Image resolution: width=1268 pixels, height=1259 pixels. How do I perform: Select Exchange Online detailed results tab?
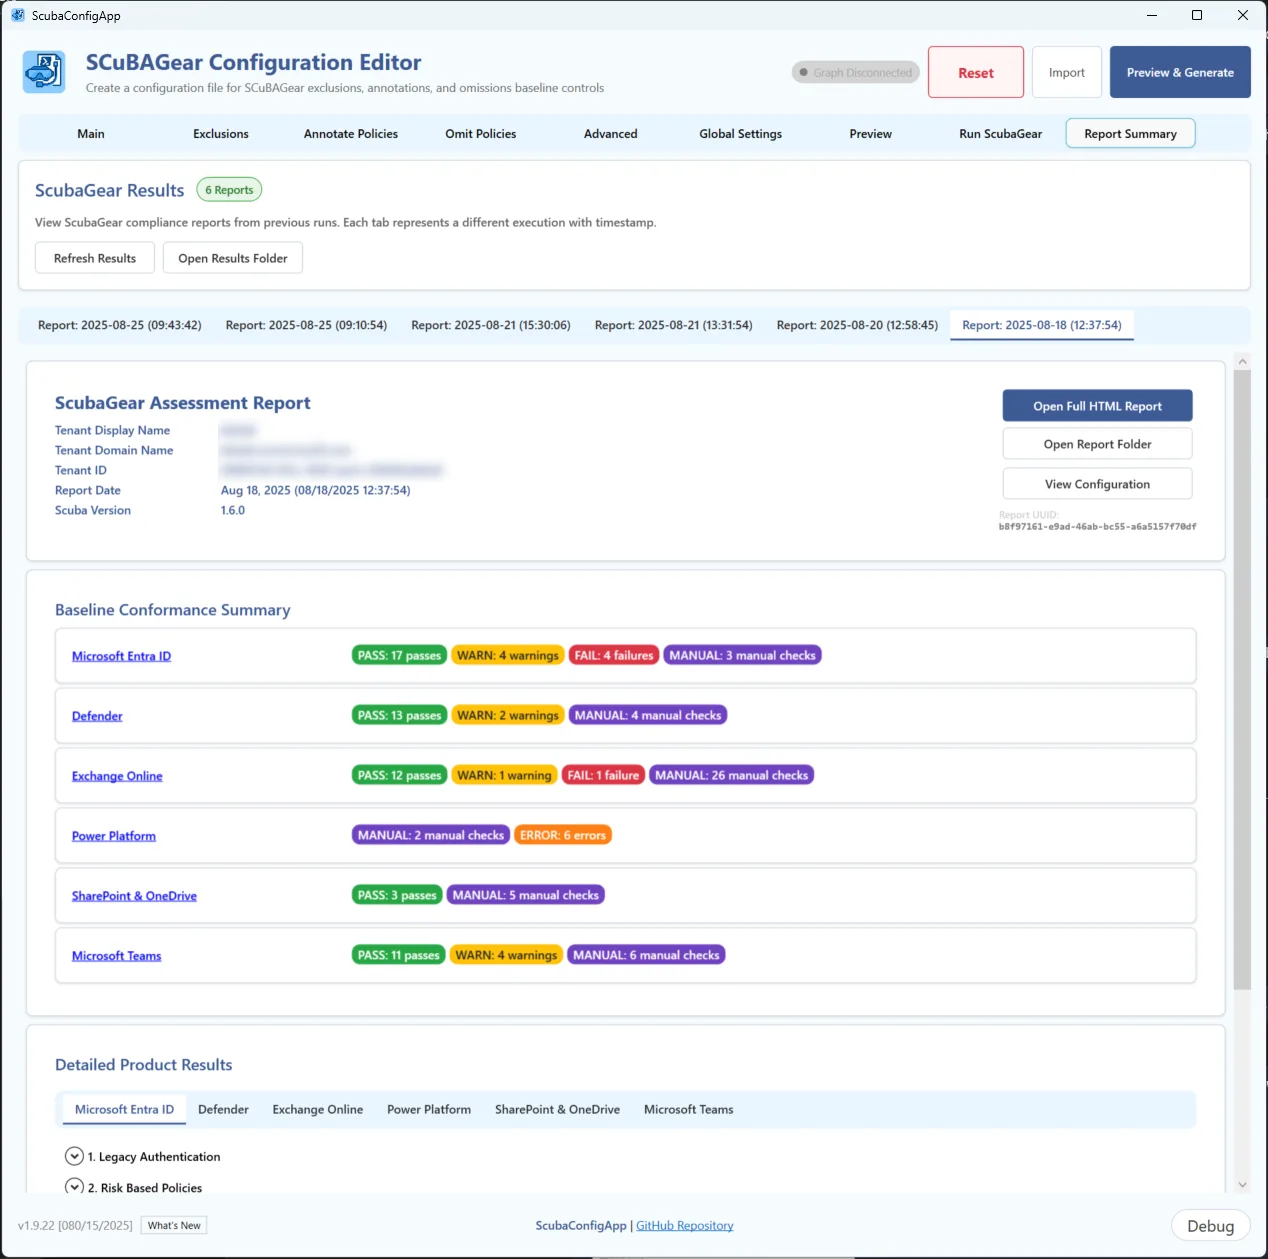(318, 1109)
